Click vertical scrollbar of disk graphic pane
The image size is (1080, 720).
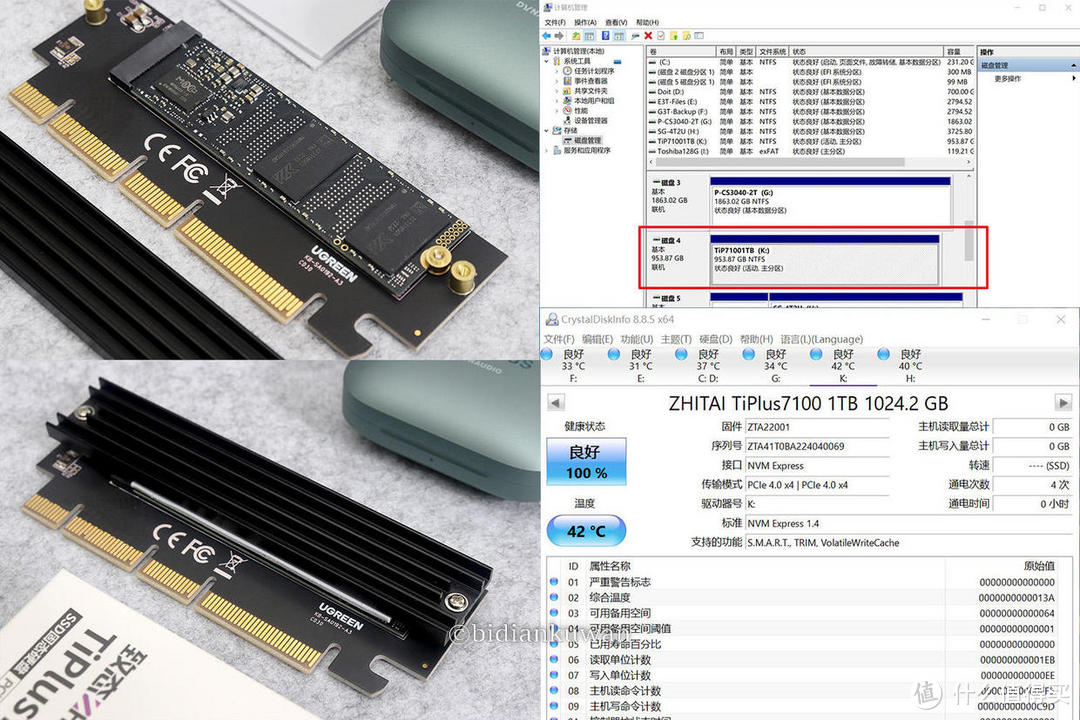(x=968, y=238)
